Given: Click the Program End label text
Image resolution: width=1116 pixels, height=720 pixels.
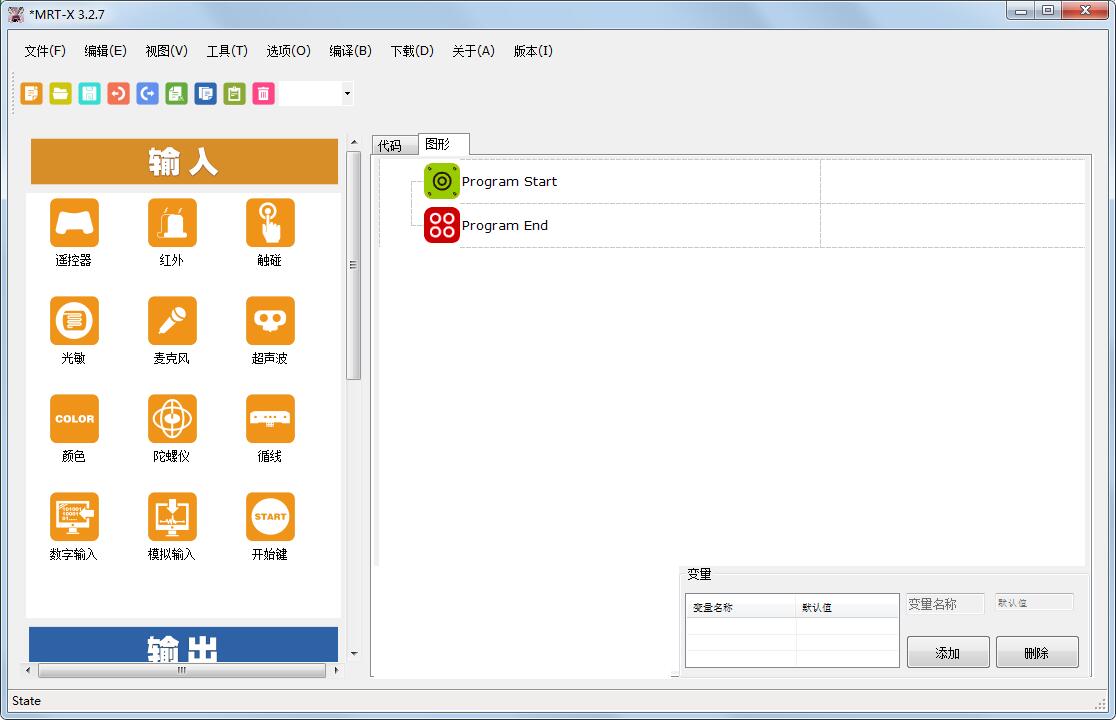Looking at the screenshot, I should [505, 226].
